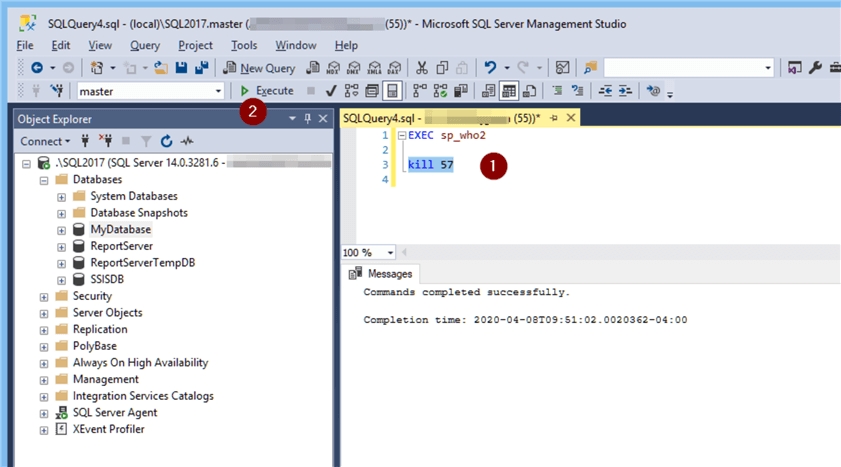Expand the Security folder
The width and height of the screenshot is (841, 467).
point(44,297)
